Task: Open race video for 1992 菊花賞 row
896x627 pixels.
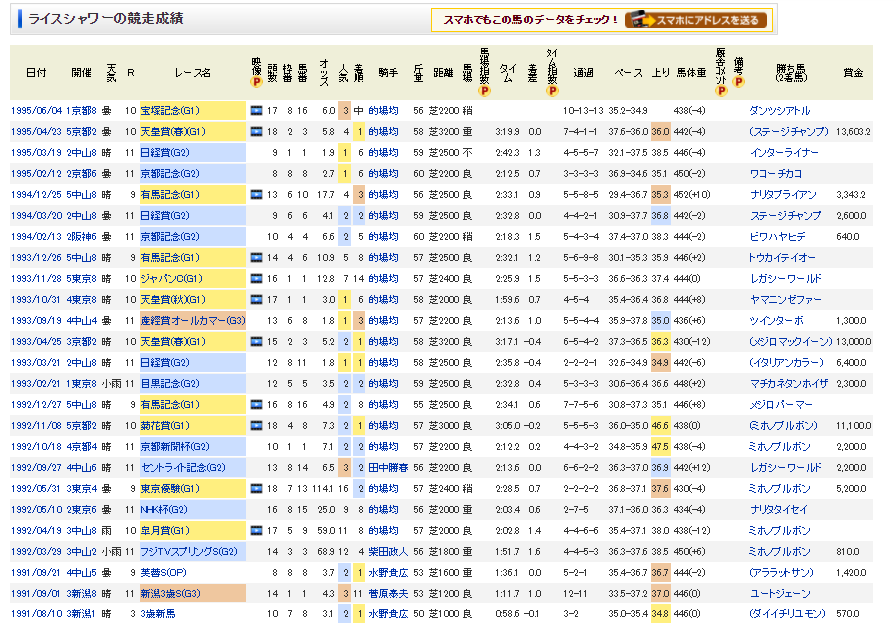Action: click(256, 425)
